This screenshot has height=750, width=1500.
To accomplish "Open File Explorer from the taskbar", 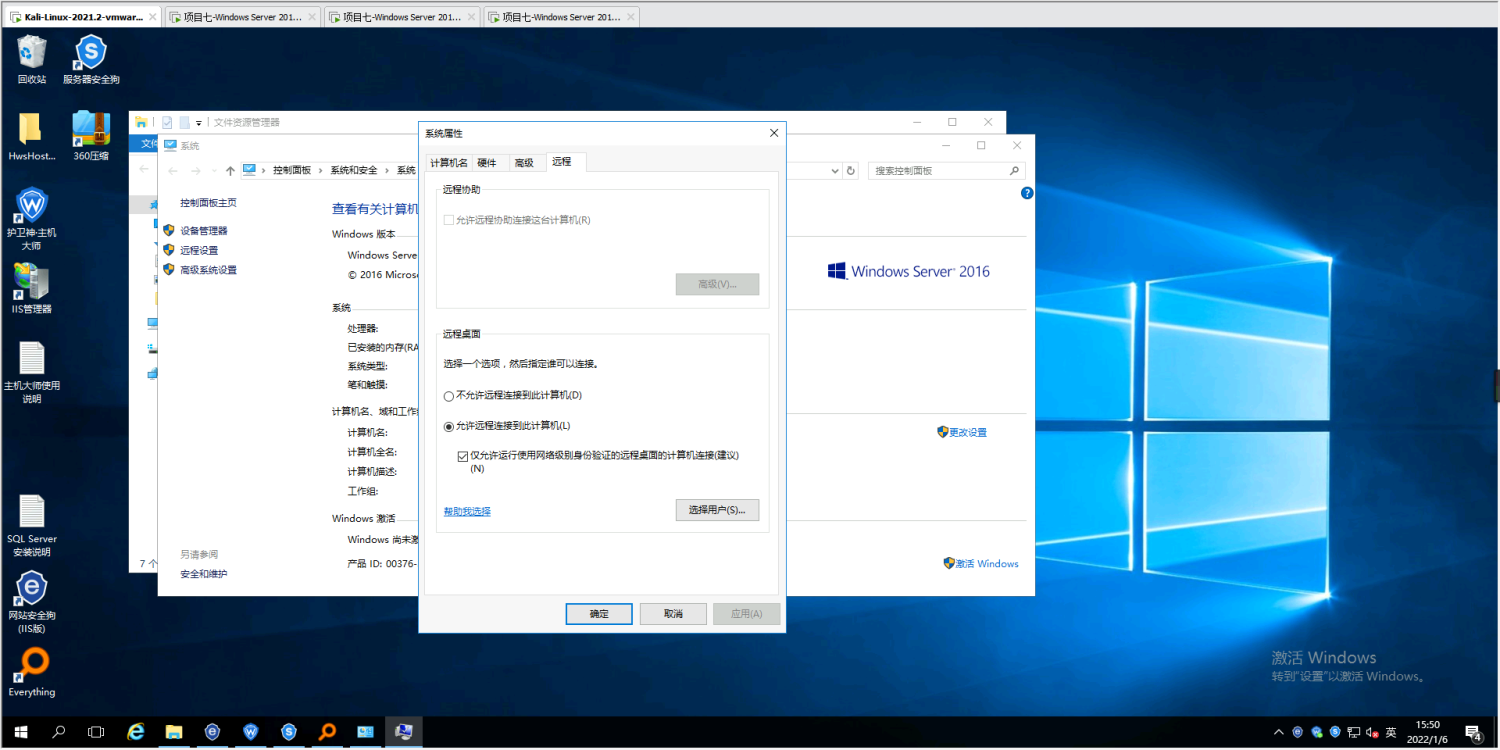I will [173, 732].
